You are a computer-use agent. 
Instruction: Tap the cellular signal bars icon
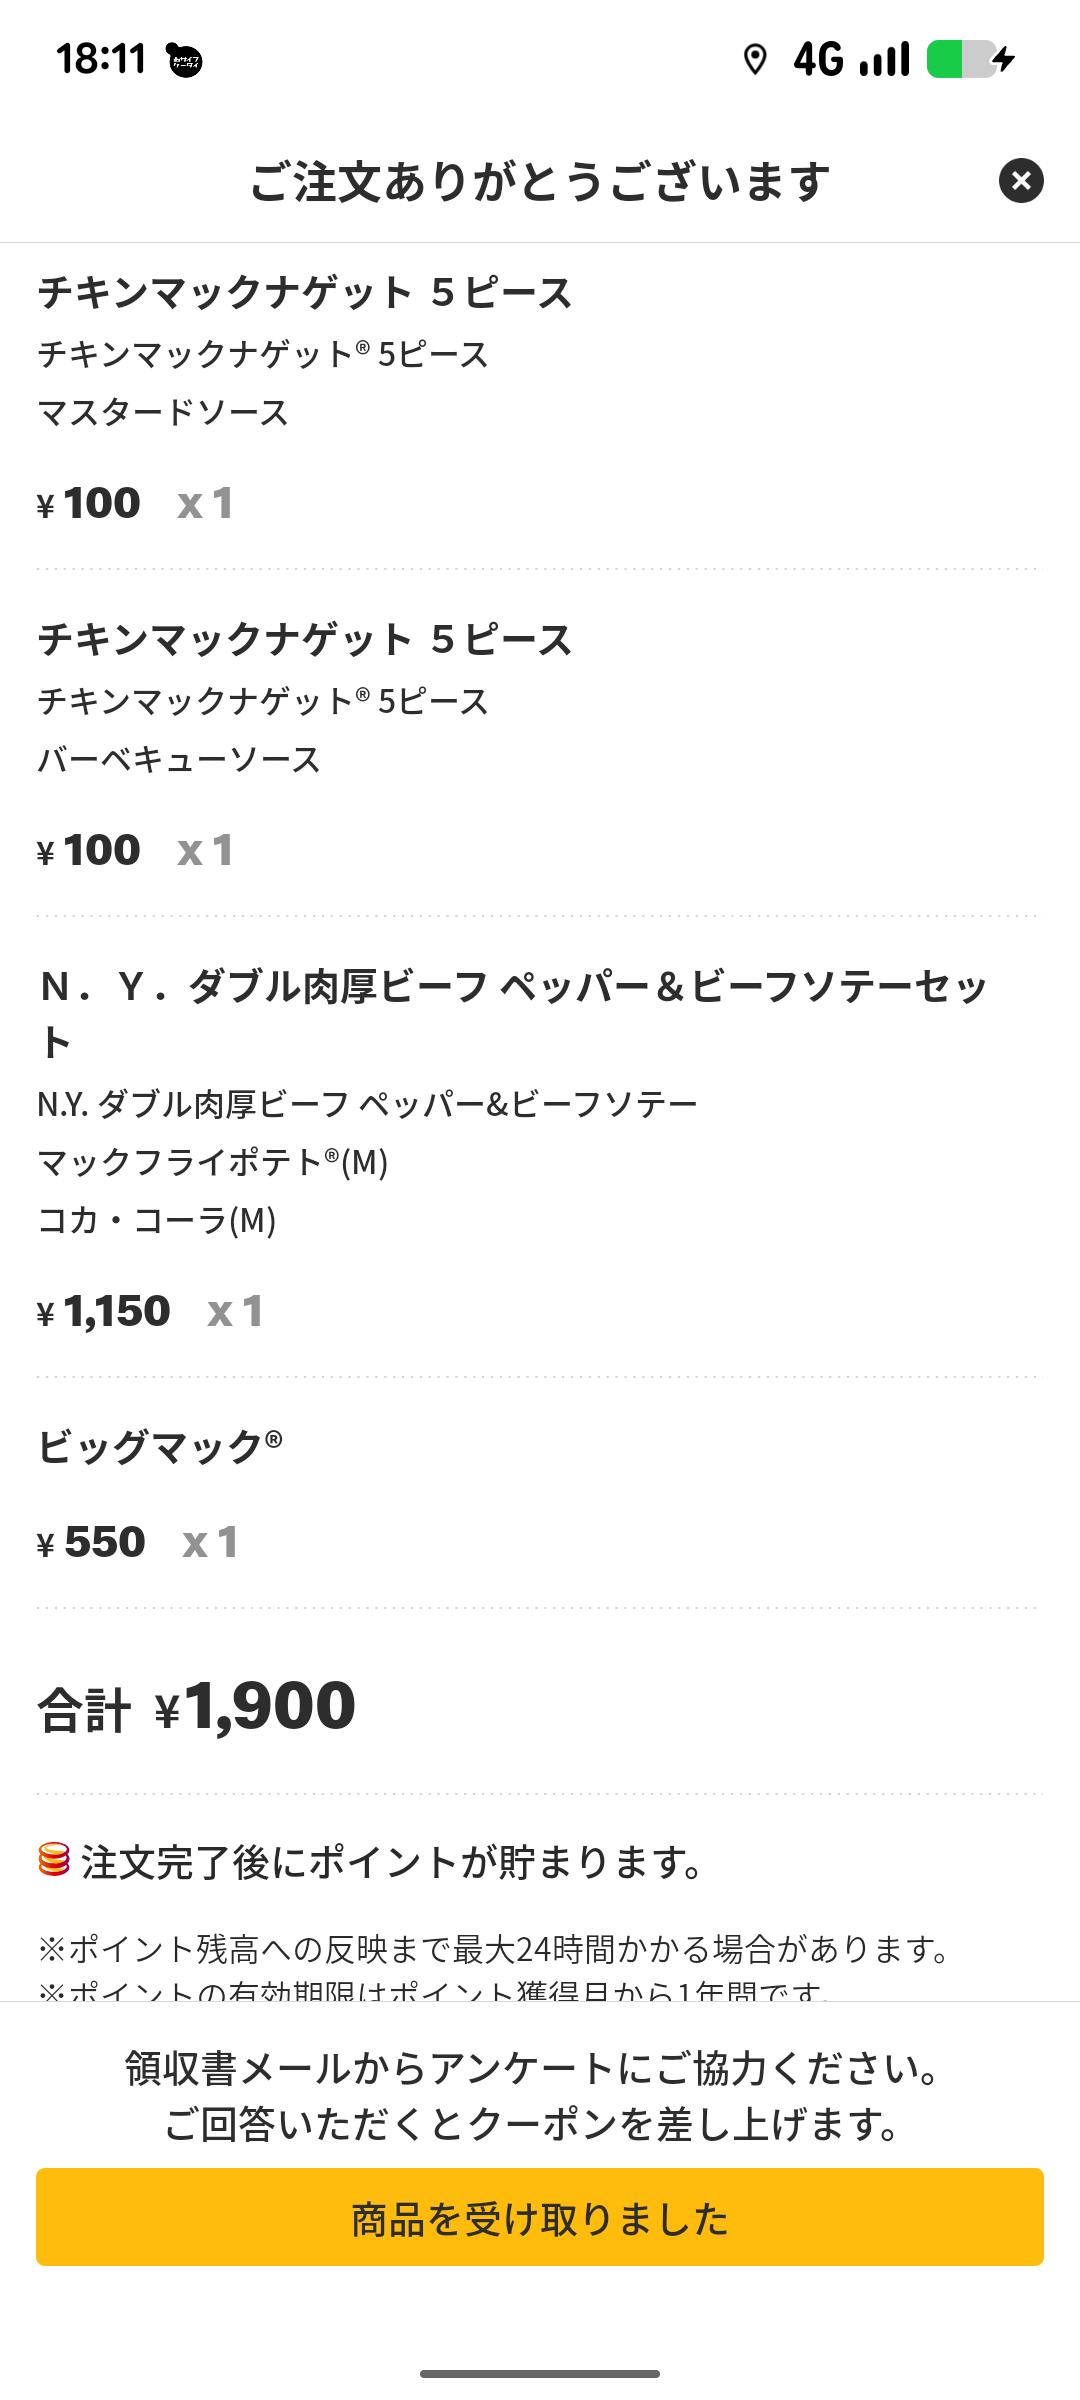pos(885,60)
